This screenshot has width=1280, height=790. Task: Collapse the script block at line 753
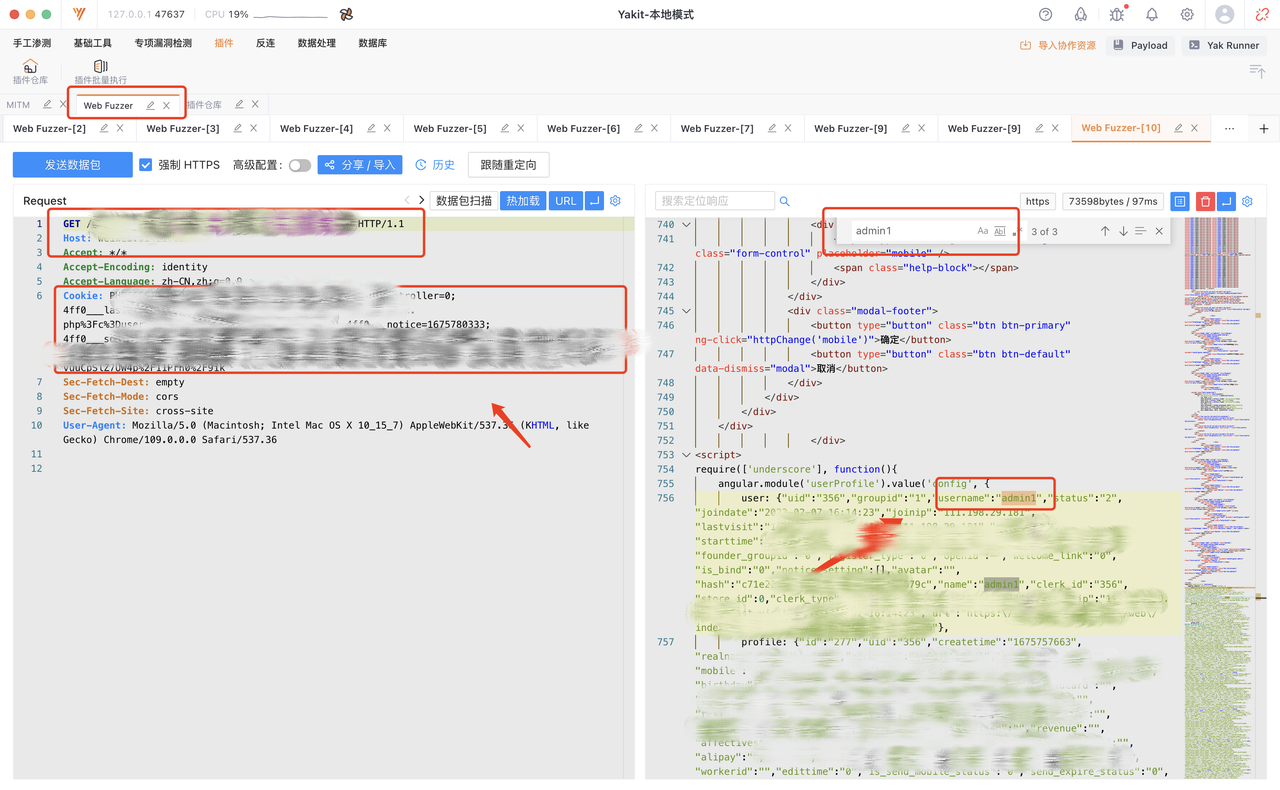tap(687, 455)
